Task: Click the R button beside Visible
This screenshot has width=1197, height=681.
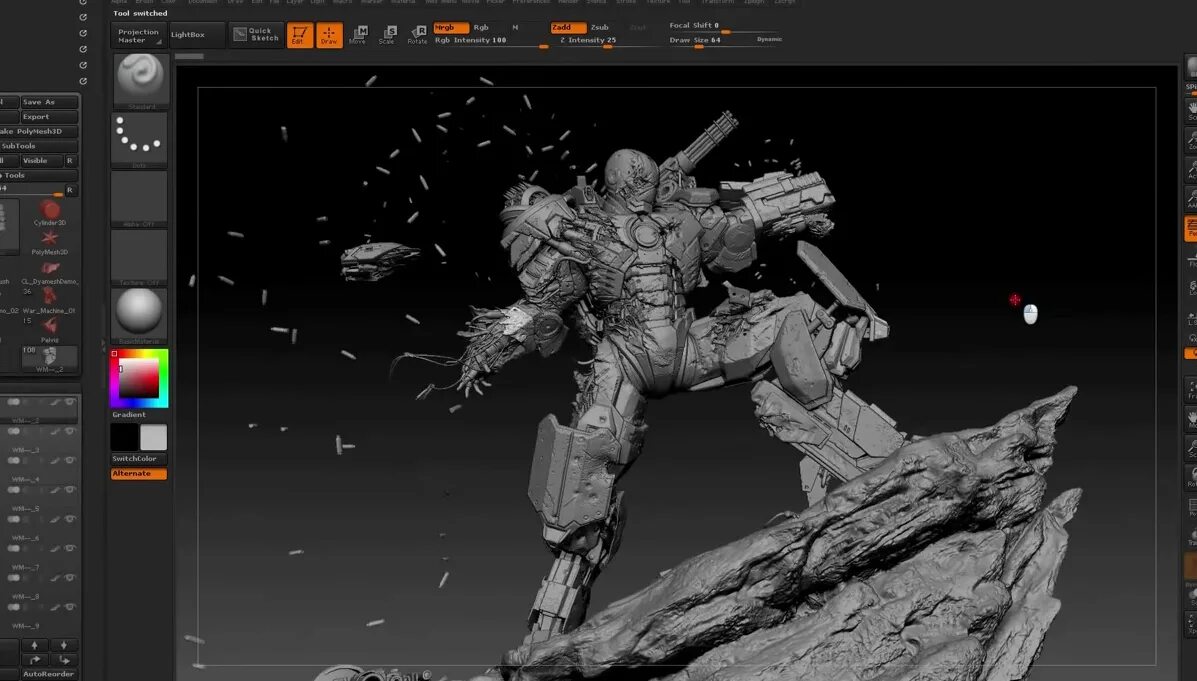Action: tap(70, 160)
